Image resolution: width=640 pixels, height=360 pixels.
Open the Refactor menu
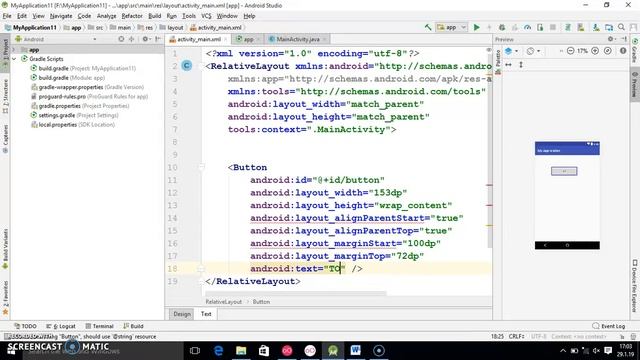(x=132, y=16)
